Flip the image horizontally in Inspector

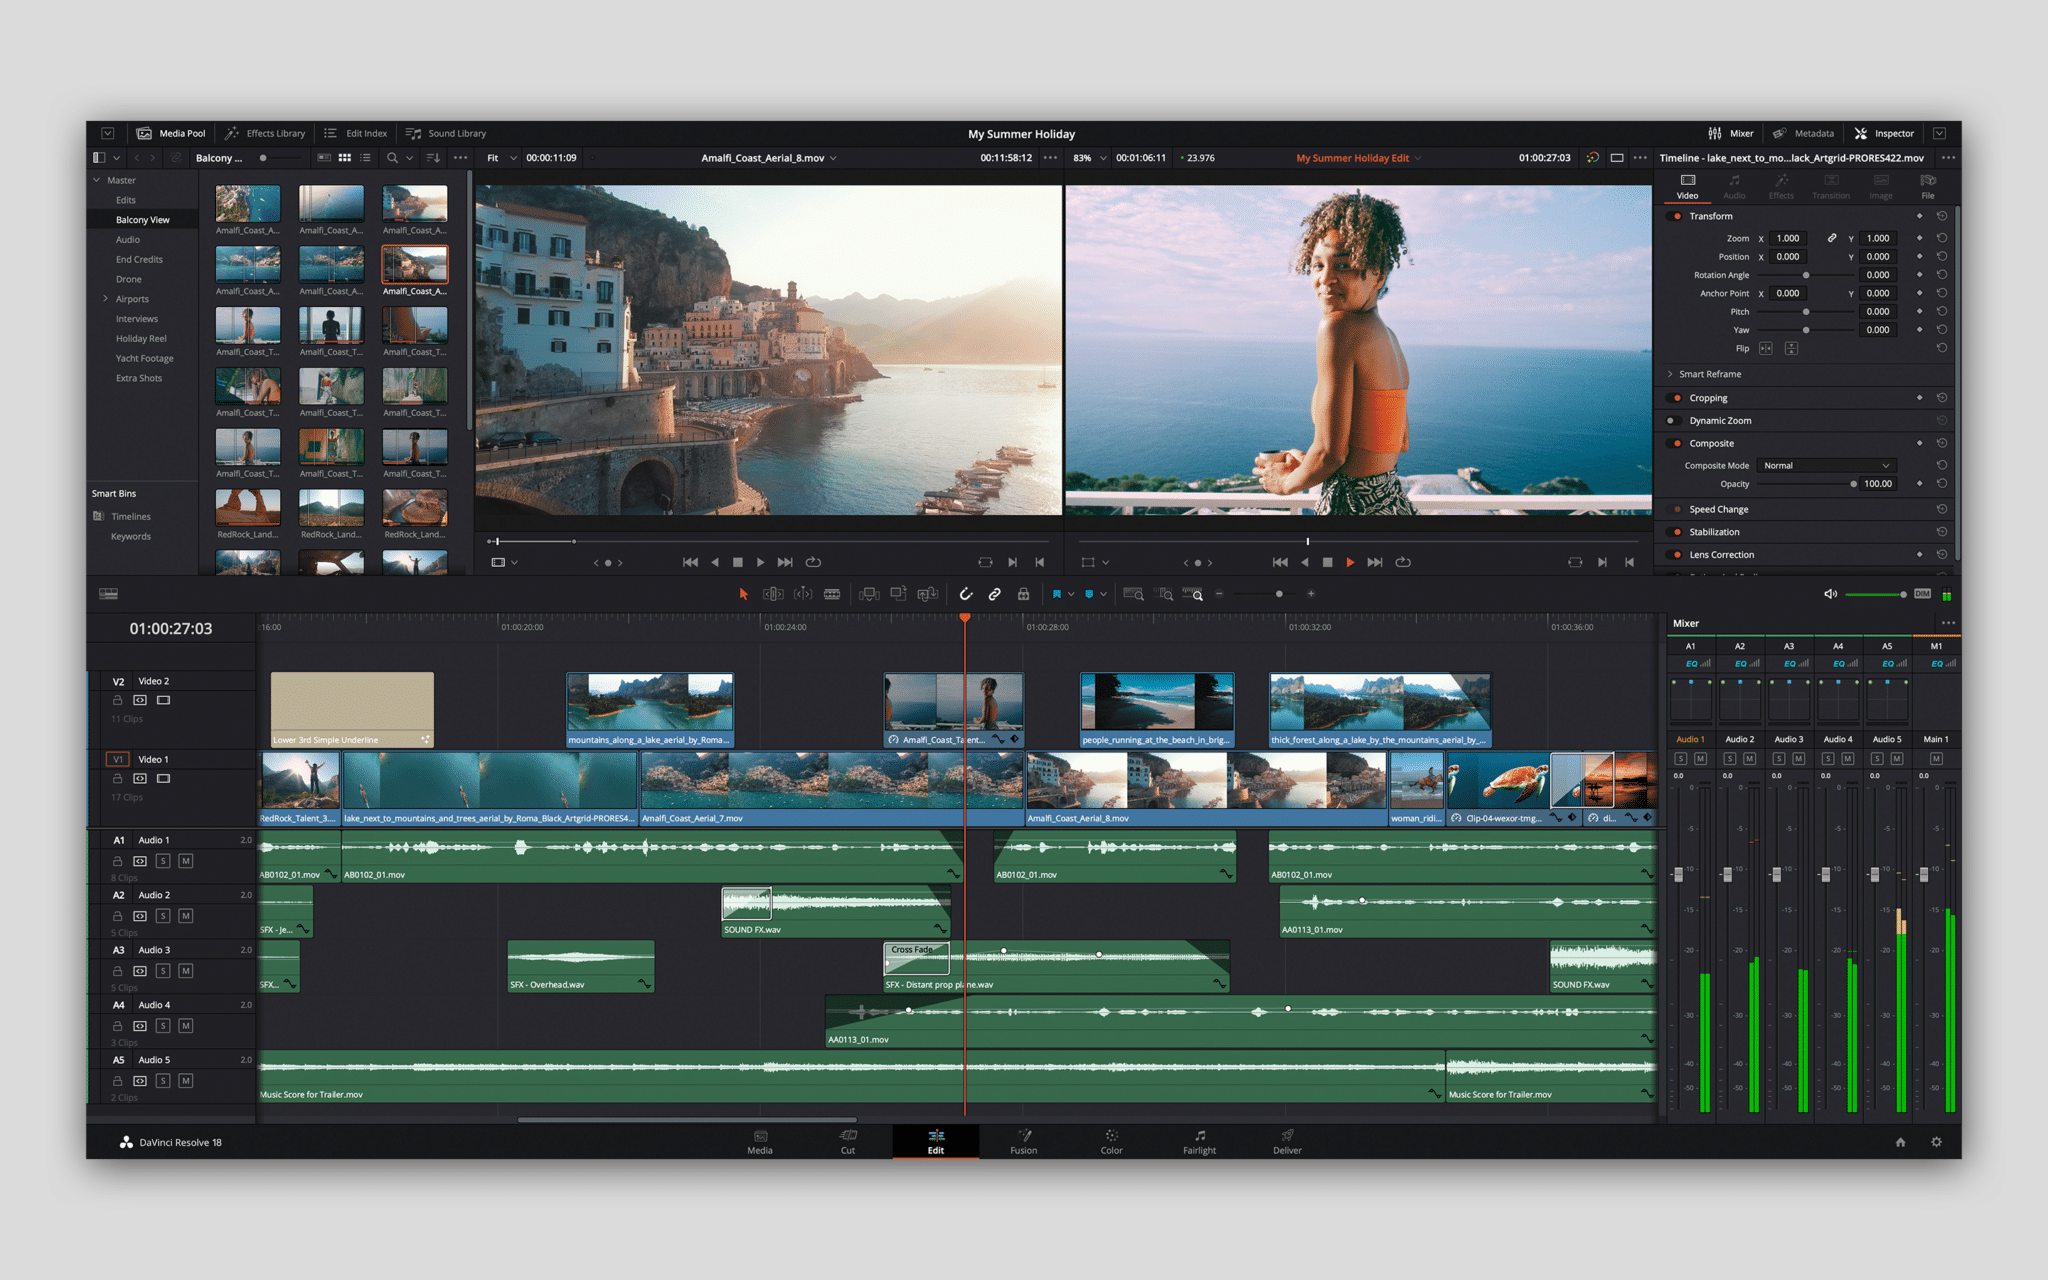(1765, 348)
